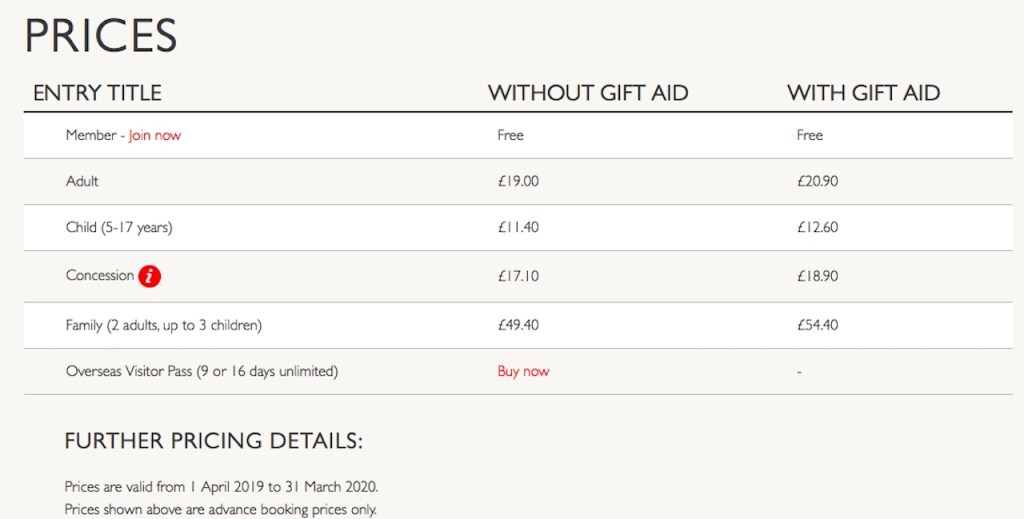Select the WITHOUT GIFT AID column header

pos(588,93)
